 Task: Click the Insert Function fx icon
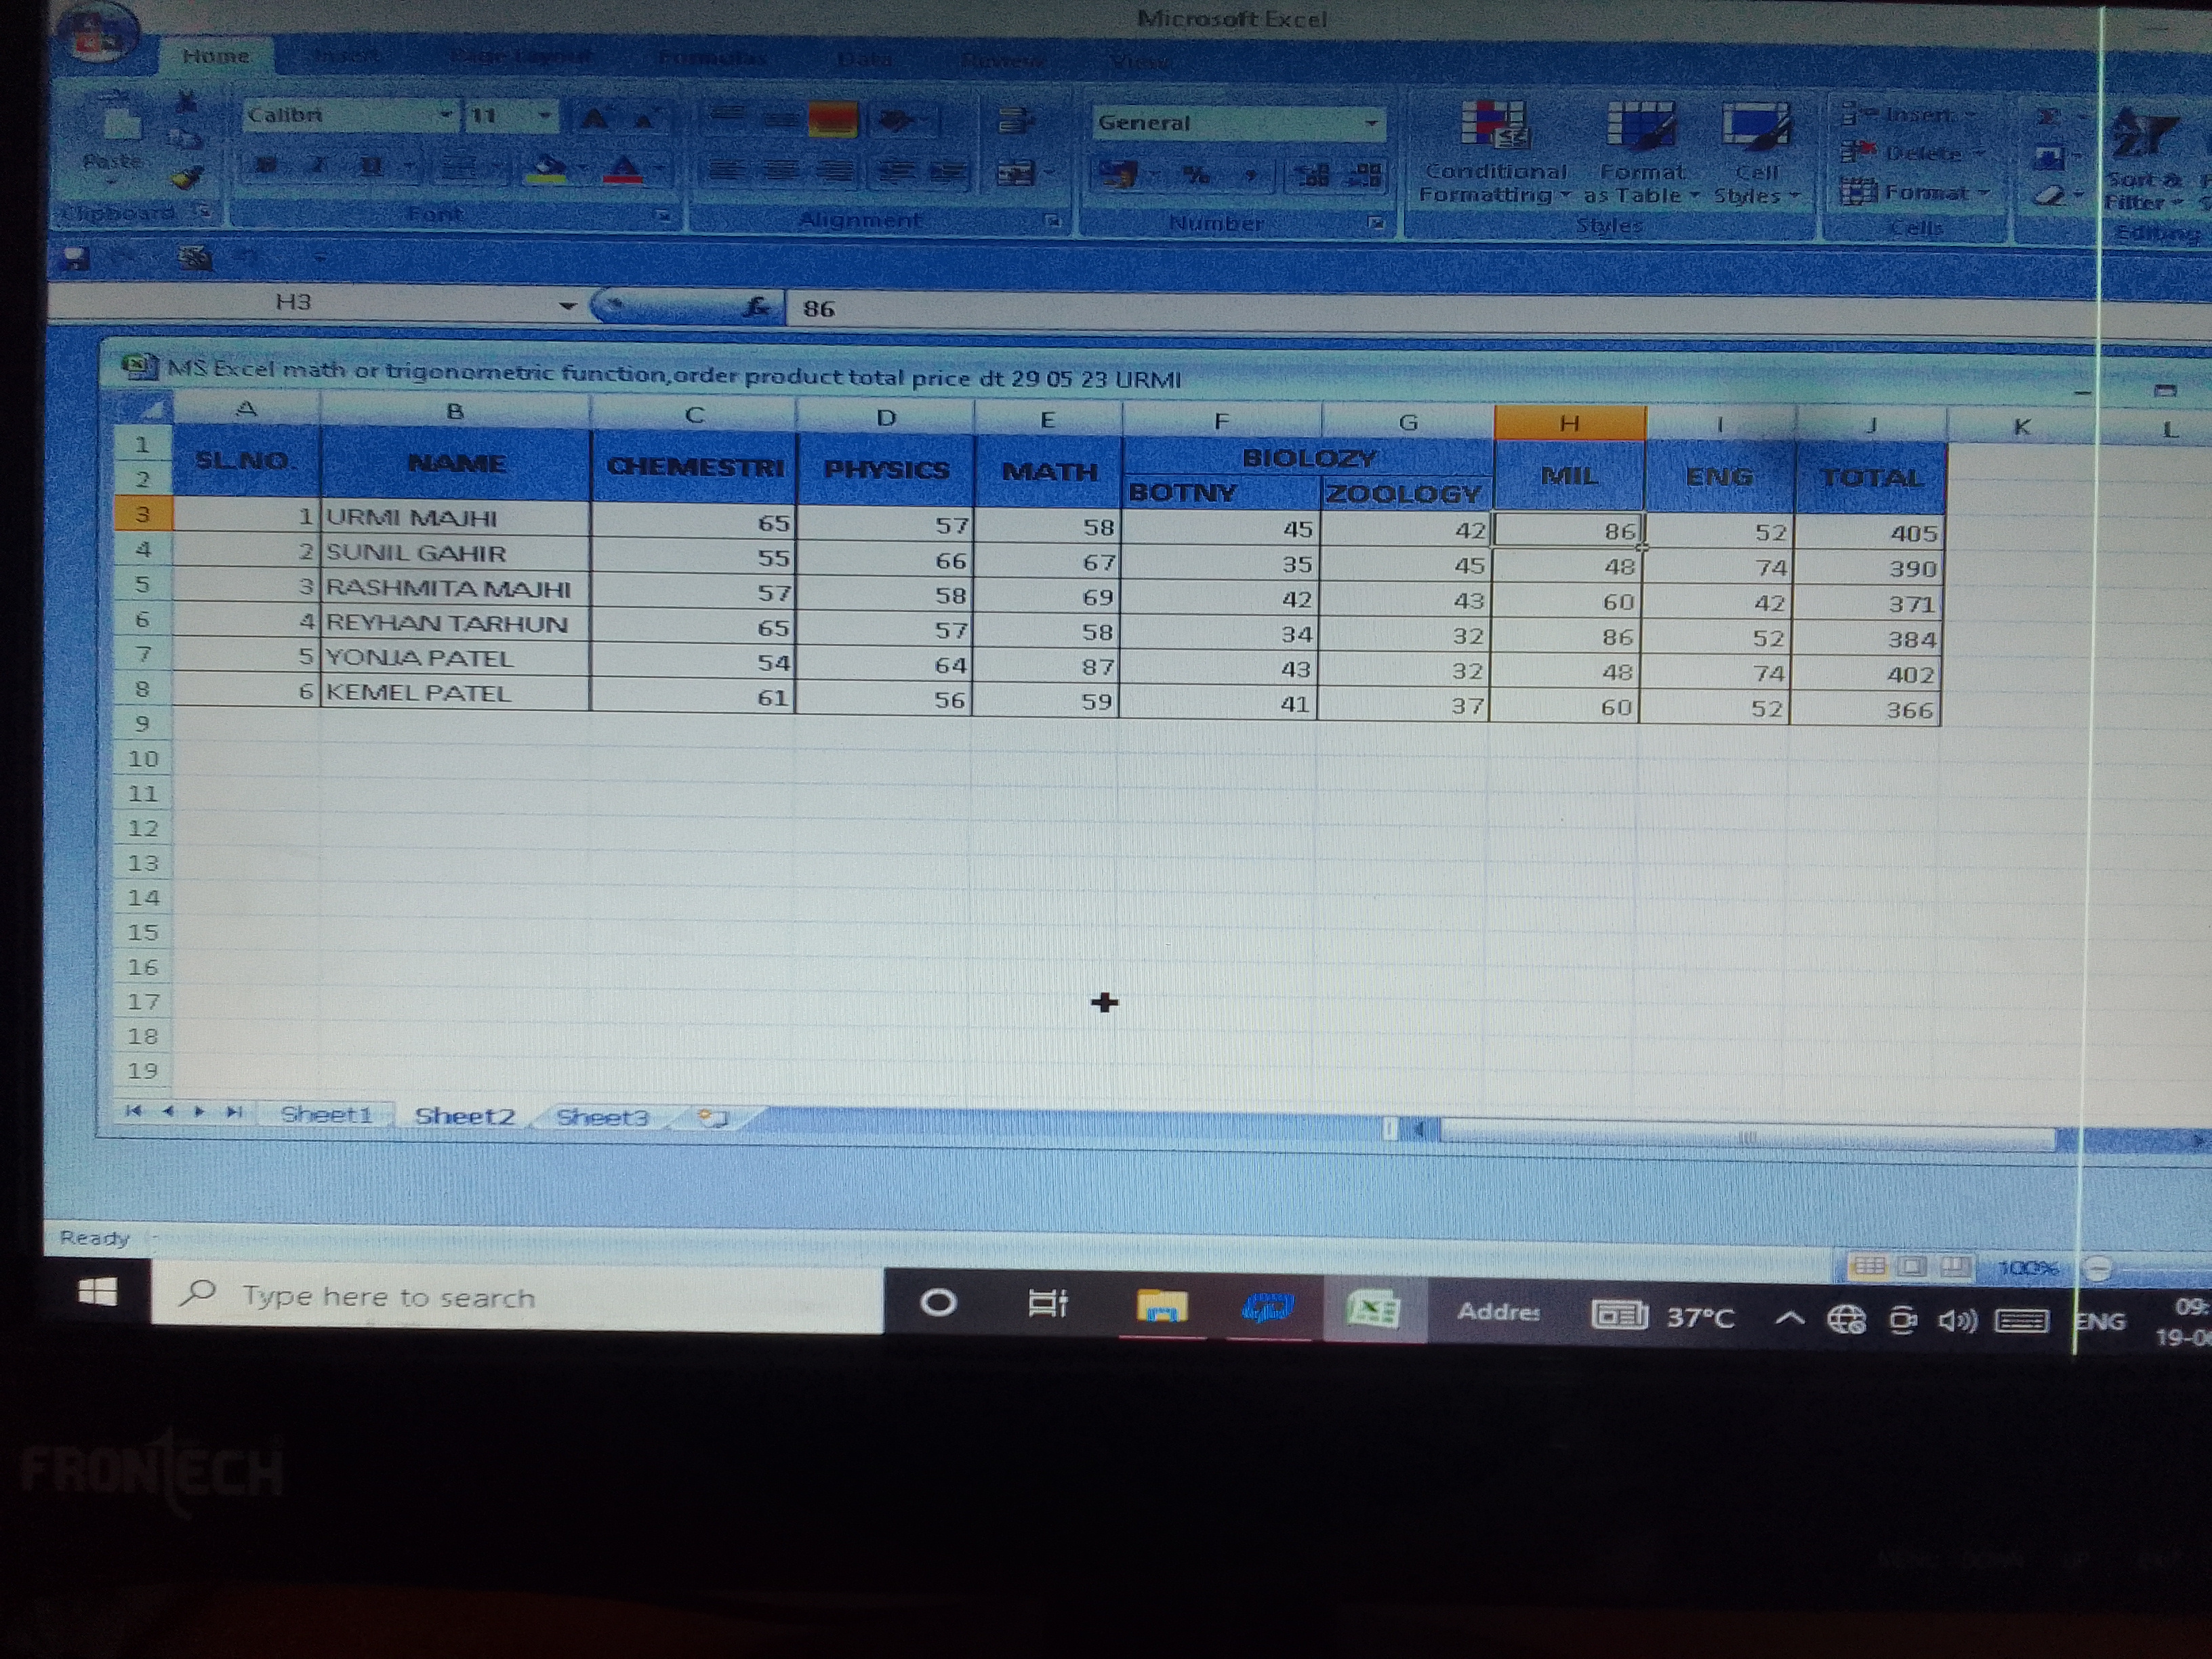[758, 307]
